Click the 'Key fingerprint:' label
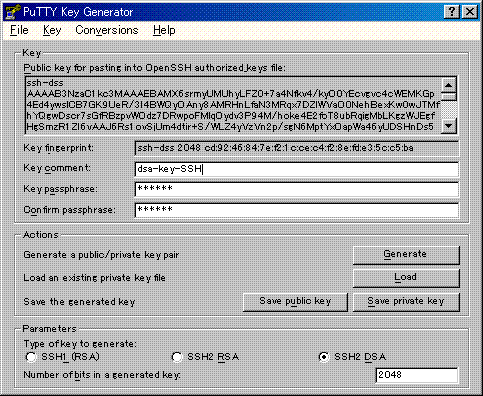Viewport: 483px width, 396px height. point(58,148)
